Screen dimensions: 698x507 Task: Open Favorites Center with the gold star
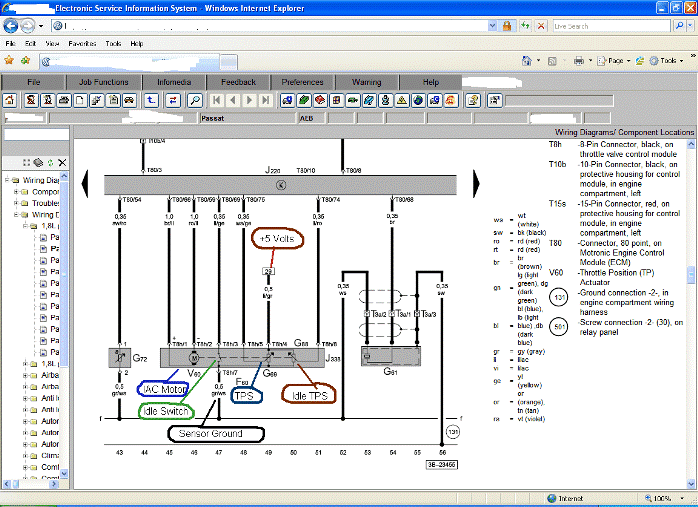pyautogui.click(x=8, y=60)
